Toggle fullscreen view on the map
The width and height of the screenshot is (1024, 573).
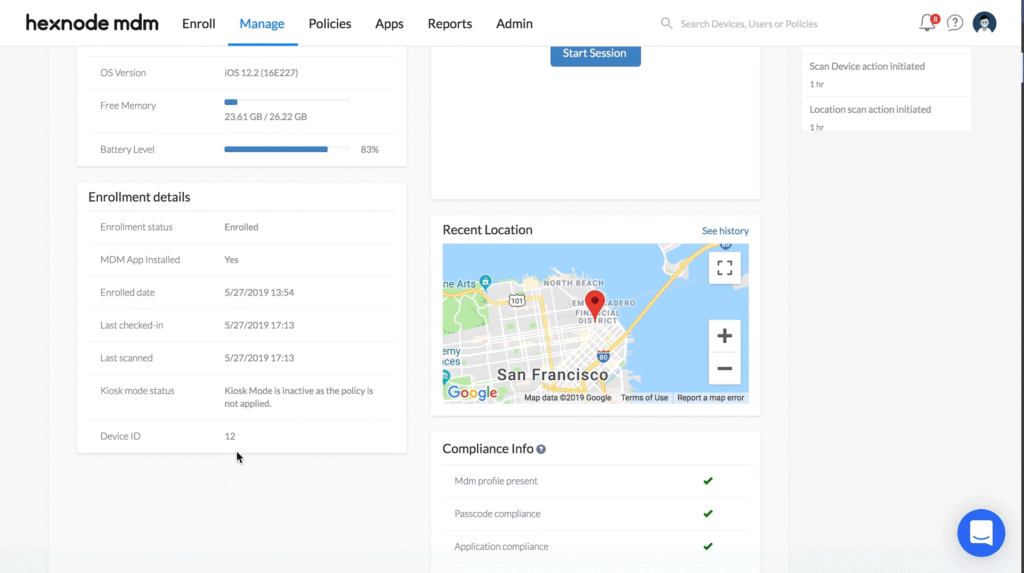(x=725, y=268)
